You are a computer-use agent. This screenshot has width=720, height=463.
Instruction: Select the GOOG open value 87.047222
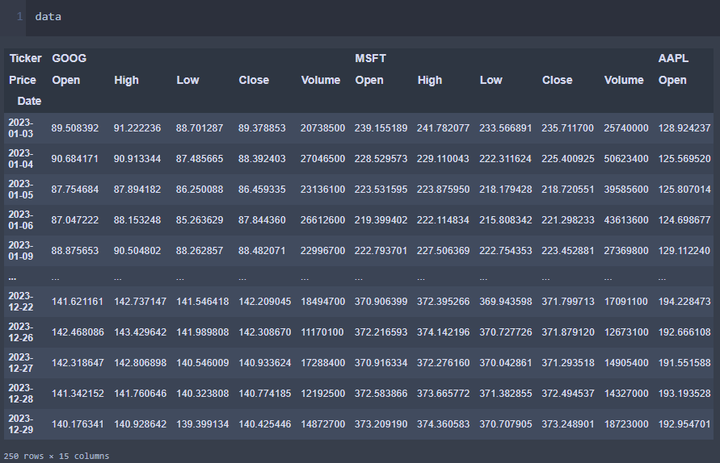click(x=75, y=220)
